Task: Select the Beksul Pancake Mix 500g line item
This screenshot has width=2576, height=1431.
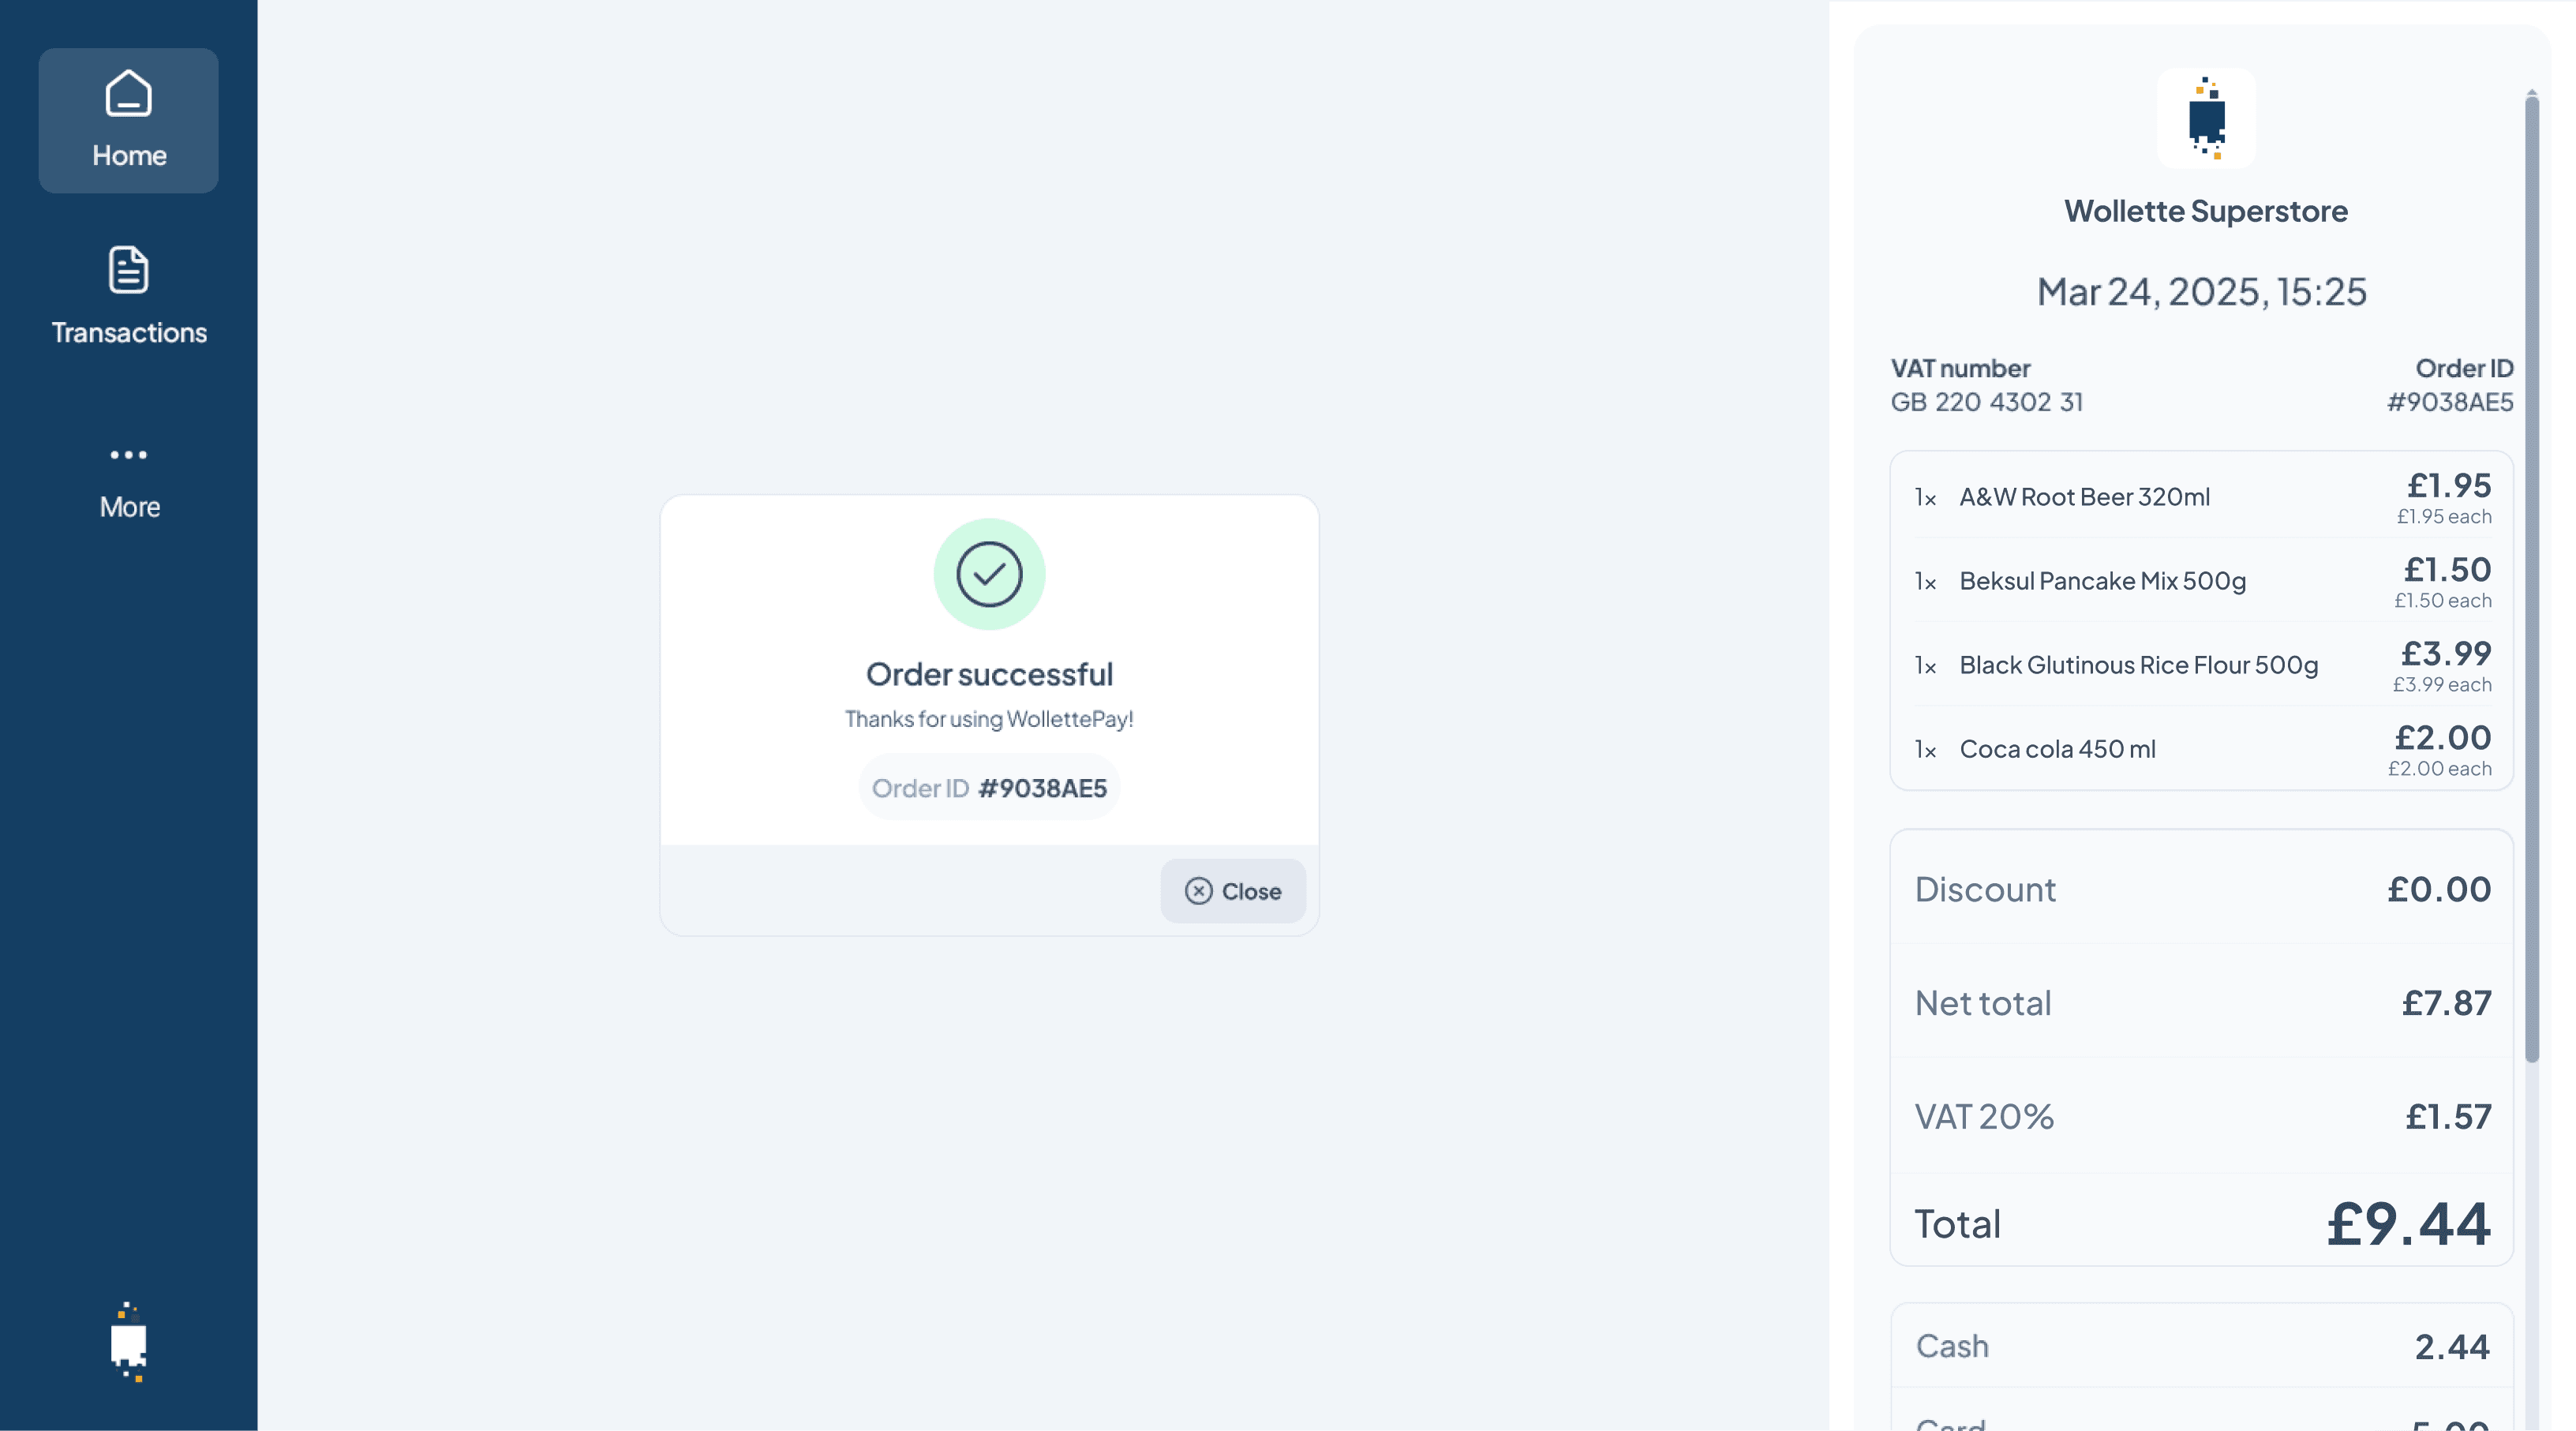Action: click(x=2202, y=581)
